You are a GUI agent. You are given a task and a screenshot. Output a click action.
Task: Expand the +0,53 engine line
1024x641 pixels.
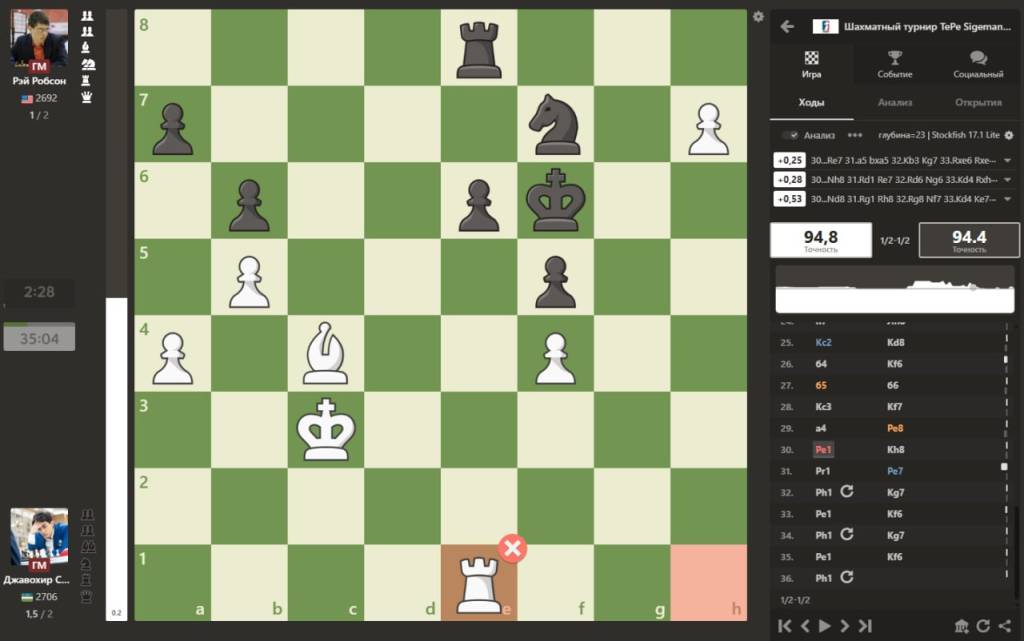[1007, 199]
